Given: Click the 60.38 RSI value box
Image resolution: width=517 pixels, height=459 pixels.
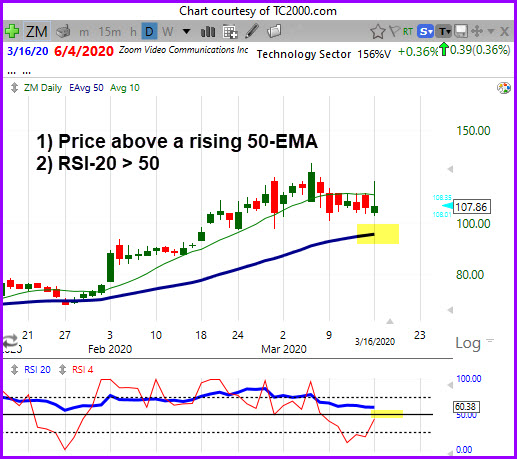Looking at the screenshot, I should pos(467,407).
